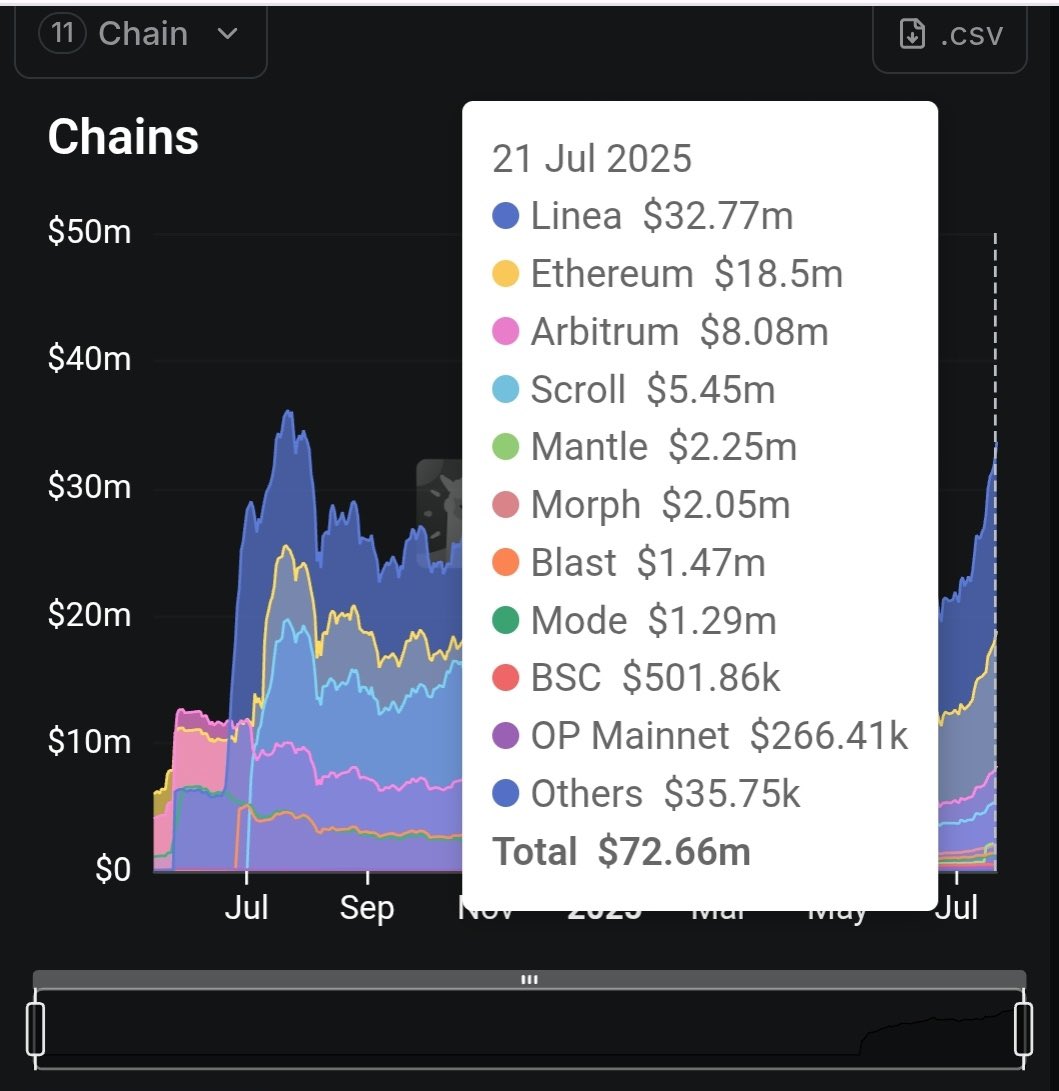Click the Mantle green legend dot
This screenshot has width=1059, height=1091.
coord(506,447)
